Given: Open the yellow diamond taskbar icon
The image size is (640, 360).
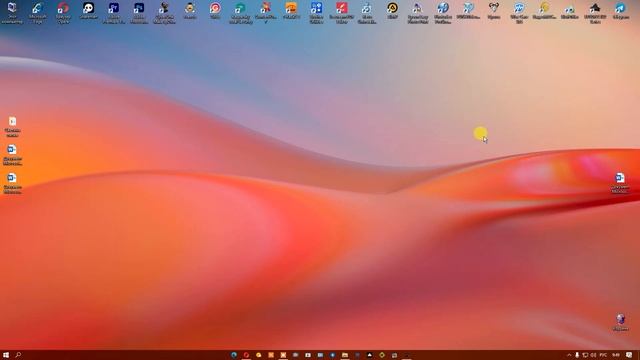Looking at the screenshot, I should point(382,355).
